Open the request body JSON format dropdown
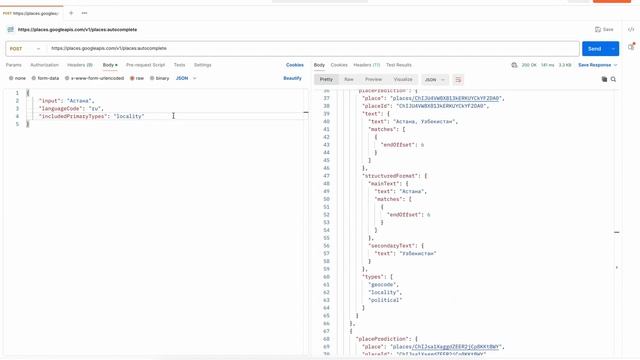This screenshot has height=360, width=640. pos(186,78)
